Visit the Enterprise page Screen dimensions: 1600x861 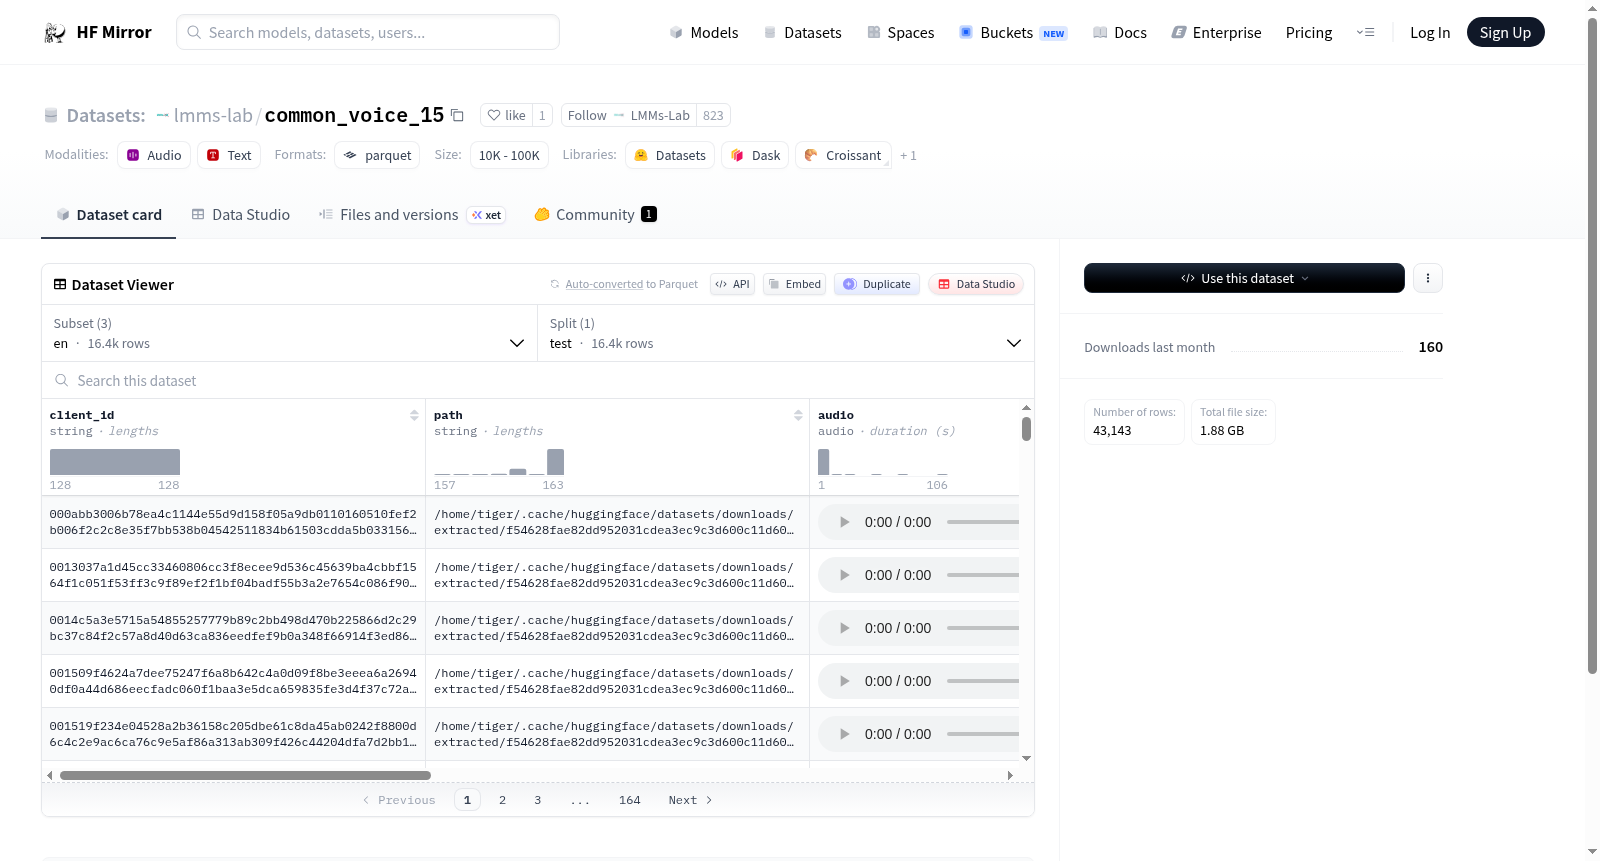pos(1217,33)
